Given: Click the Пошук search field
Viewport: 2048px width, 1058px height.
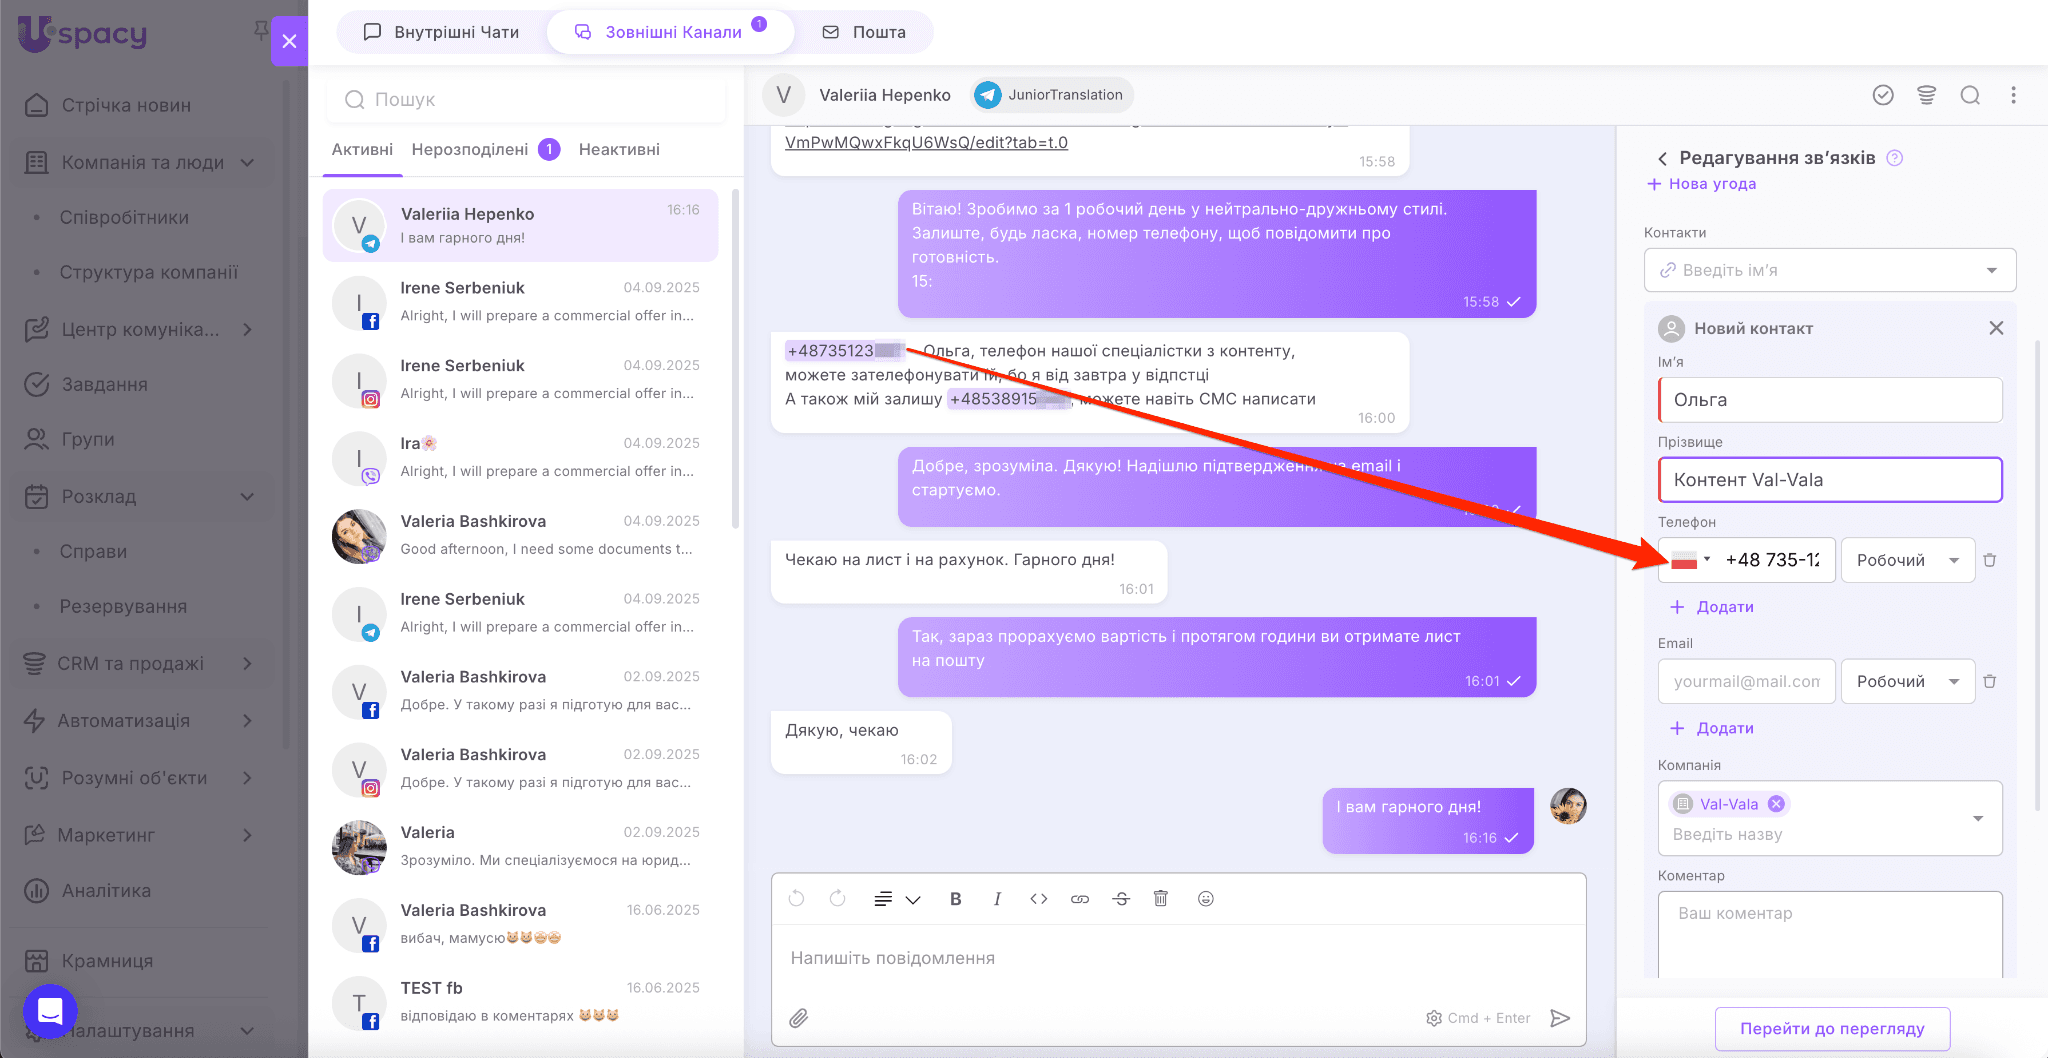Looking at the screenshot, I should click(x=525, y=99).
